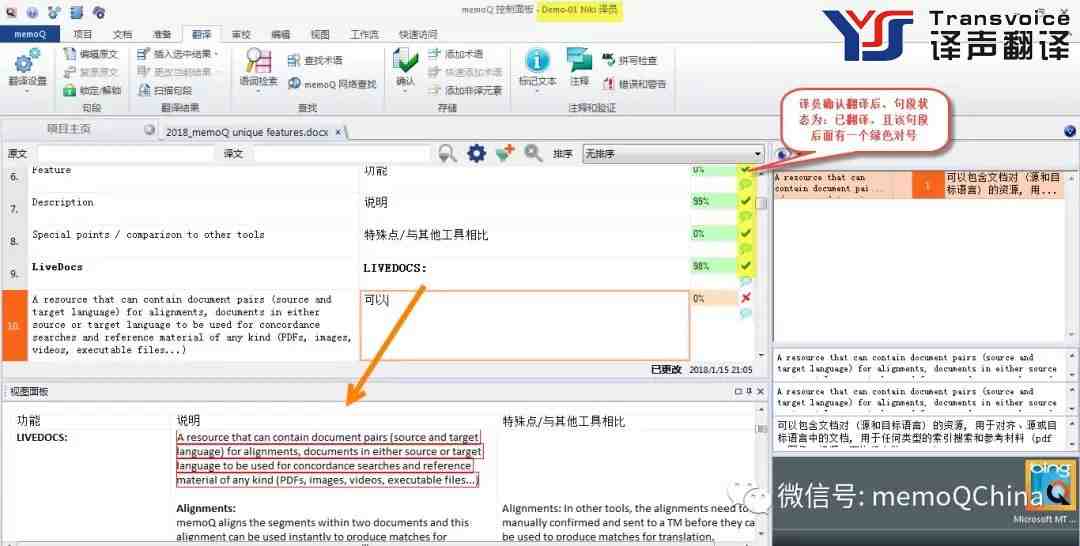Open comment bubble of segment 10
Screen dimensions: 1080x546
pos(745,314)
